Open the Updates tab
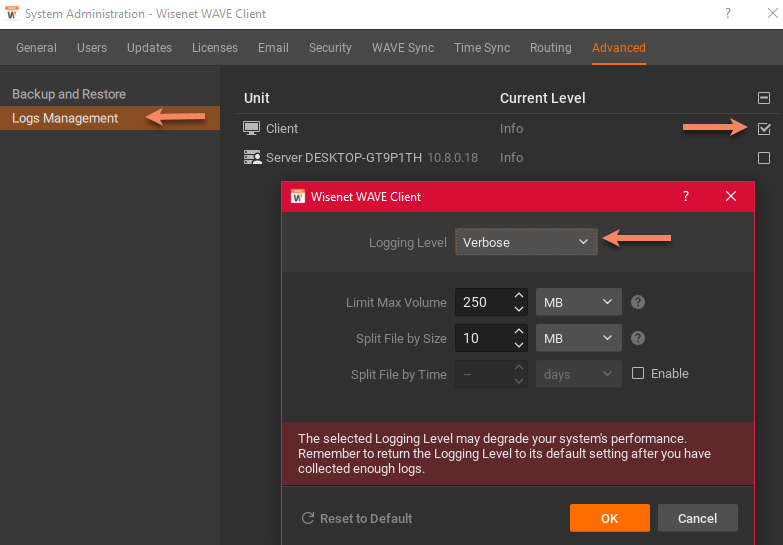 (149, 47)
